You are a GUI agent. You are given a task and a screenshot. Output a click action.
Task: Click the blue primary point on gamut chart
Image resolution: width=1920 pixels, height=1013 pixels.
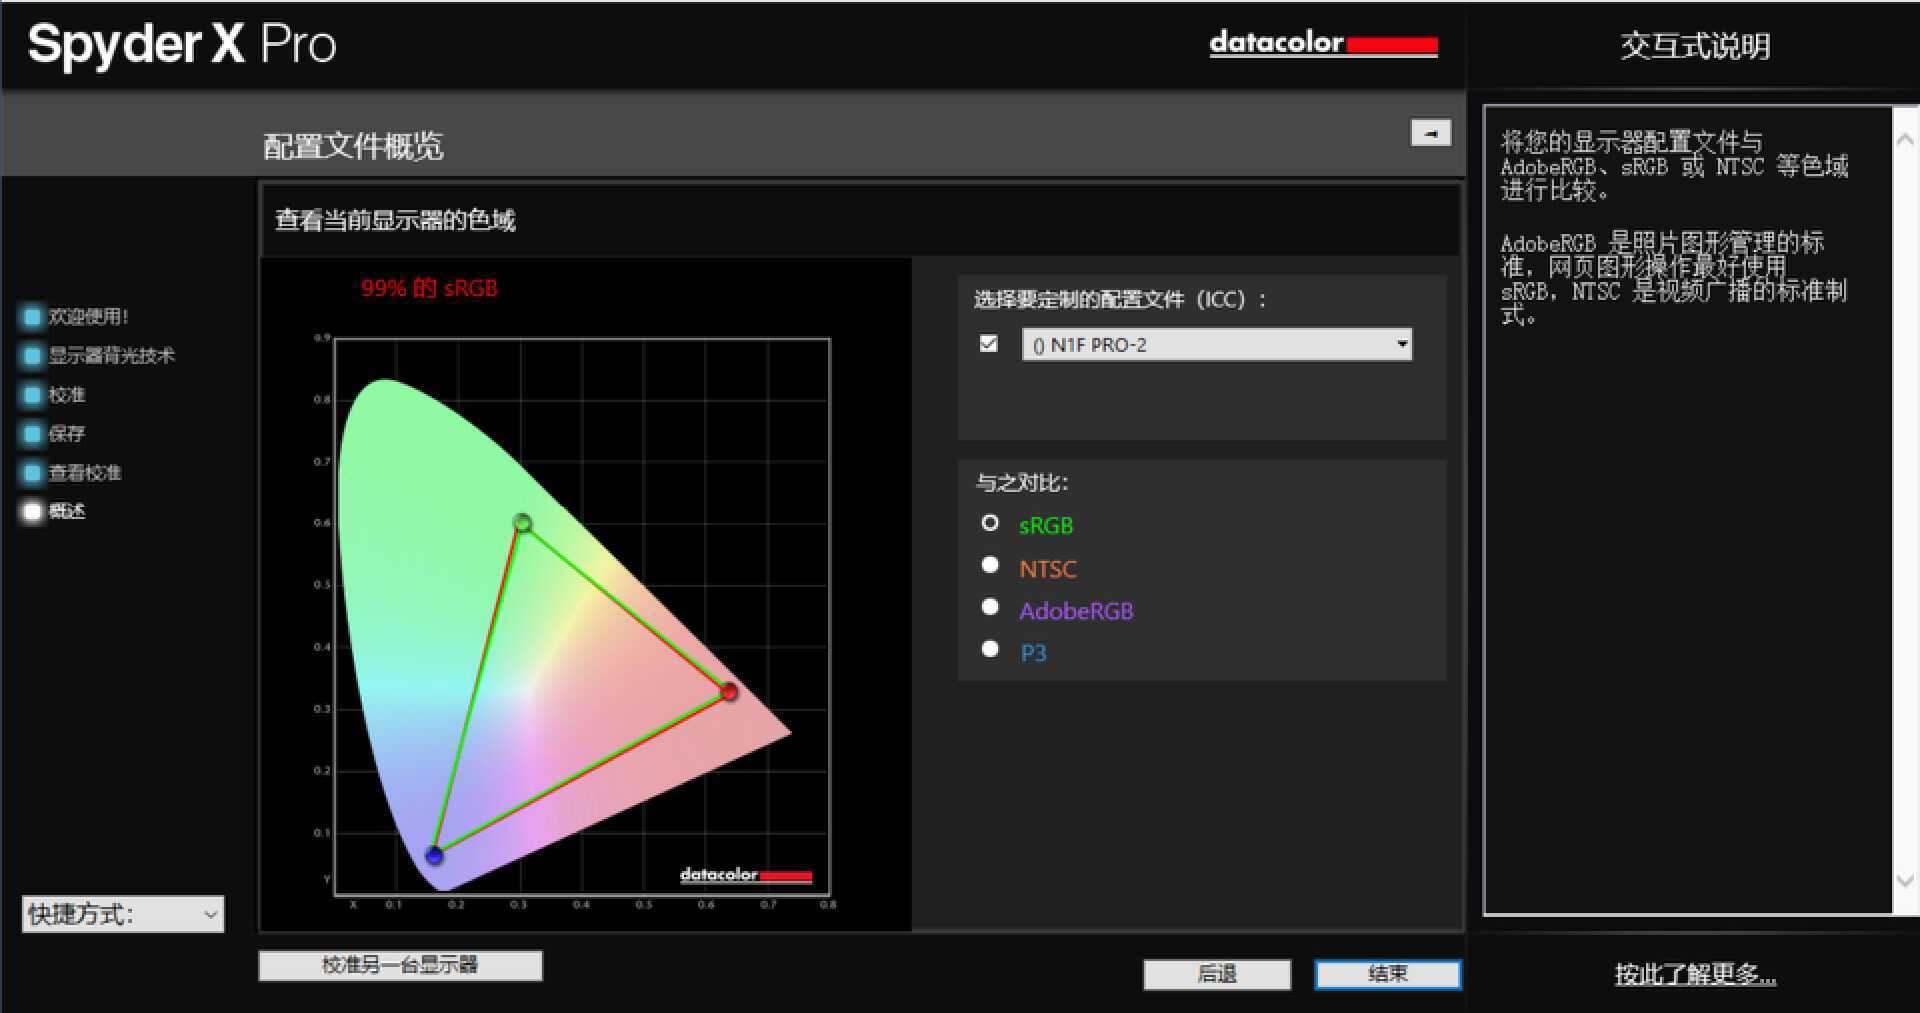tap(434, 856)
